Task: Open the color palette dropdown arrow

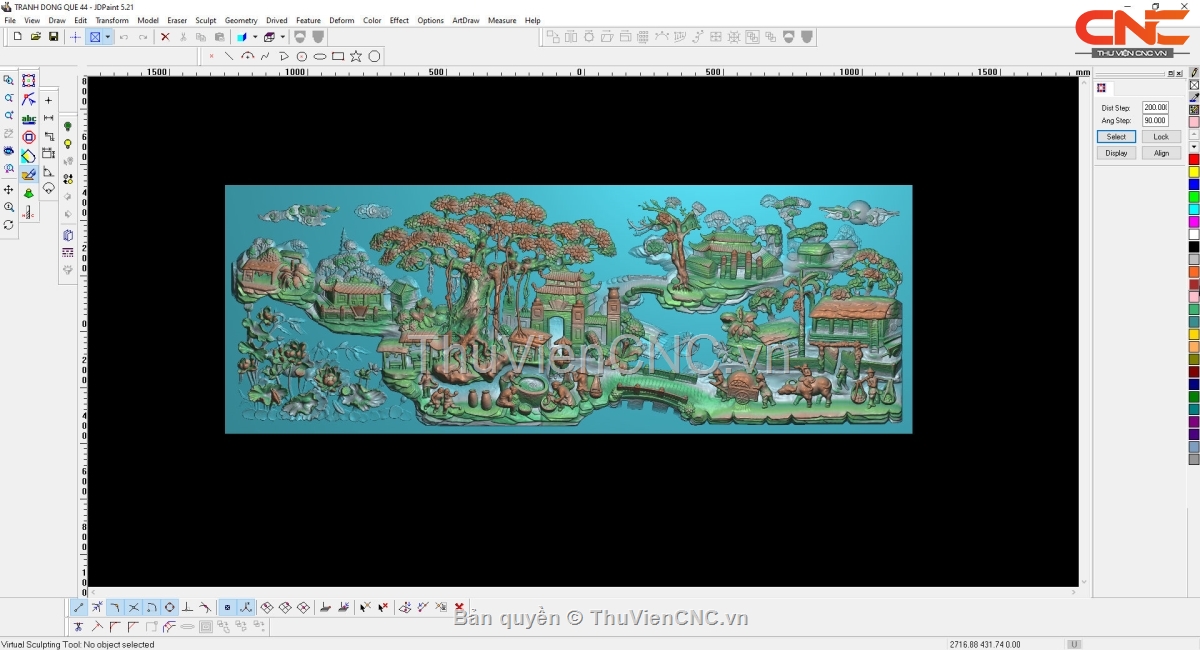Action: point(1194,147)
